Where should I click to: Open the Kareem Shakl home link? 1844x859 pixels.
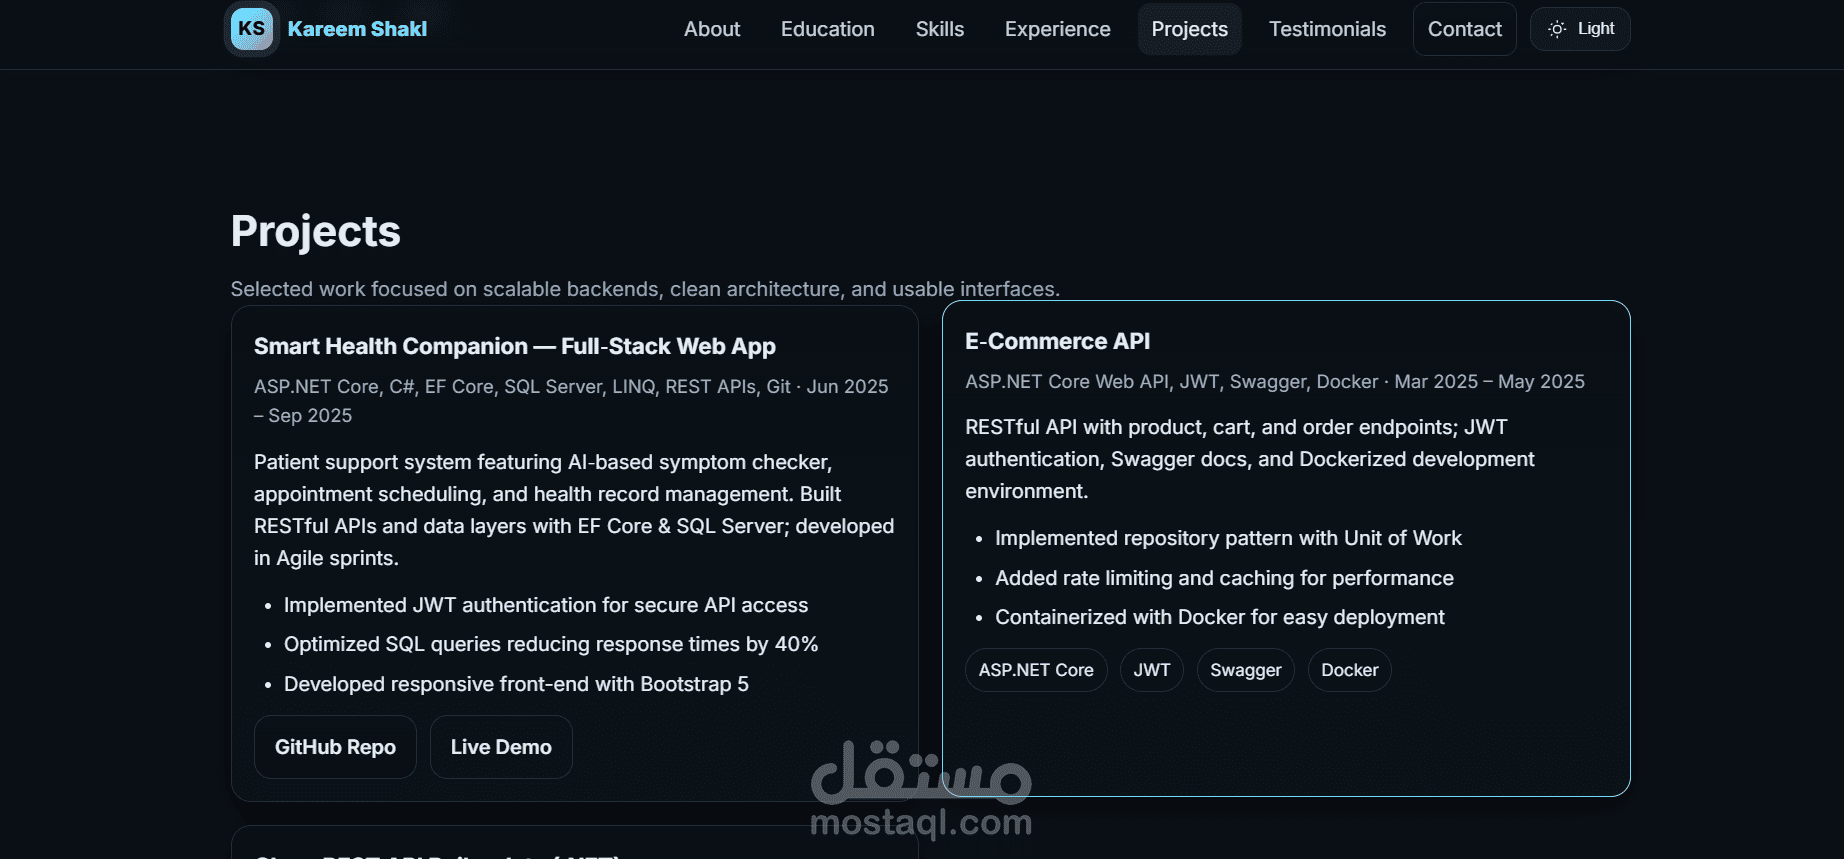coord(357,29)
